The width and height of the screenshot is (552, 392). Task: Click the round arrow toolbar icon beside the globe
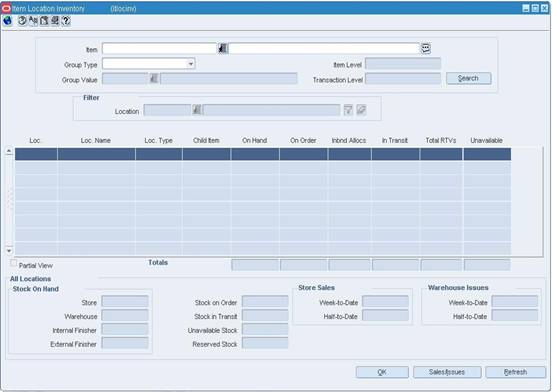click(x=22, y=21)
